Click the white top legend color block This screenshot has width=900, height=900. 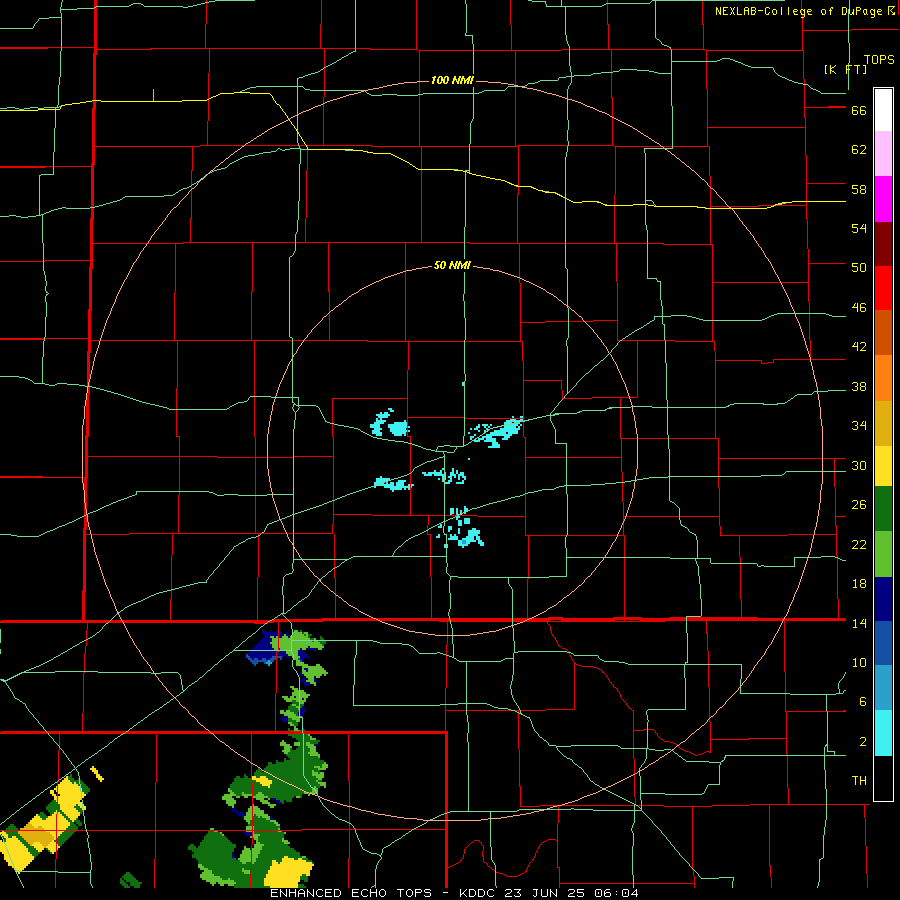pyautogui.click(x=883, y=110)
